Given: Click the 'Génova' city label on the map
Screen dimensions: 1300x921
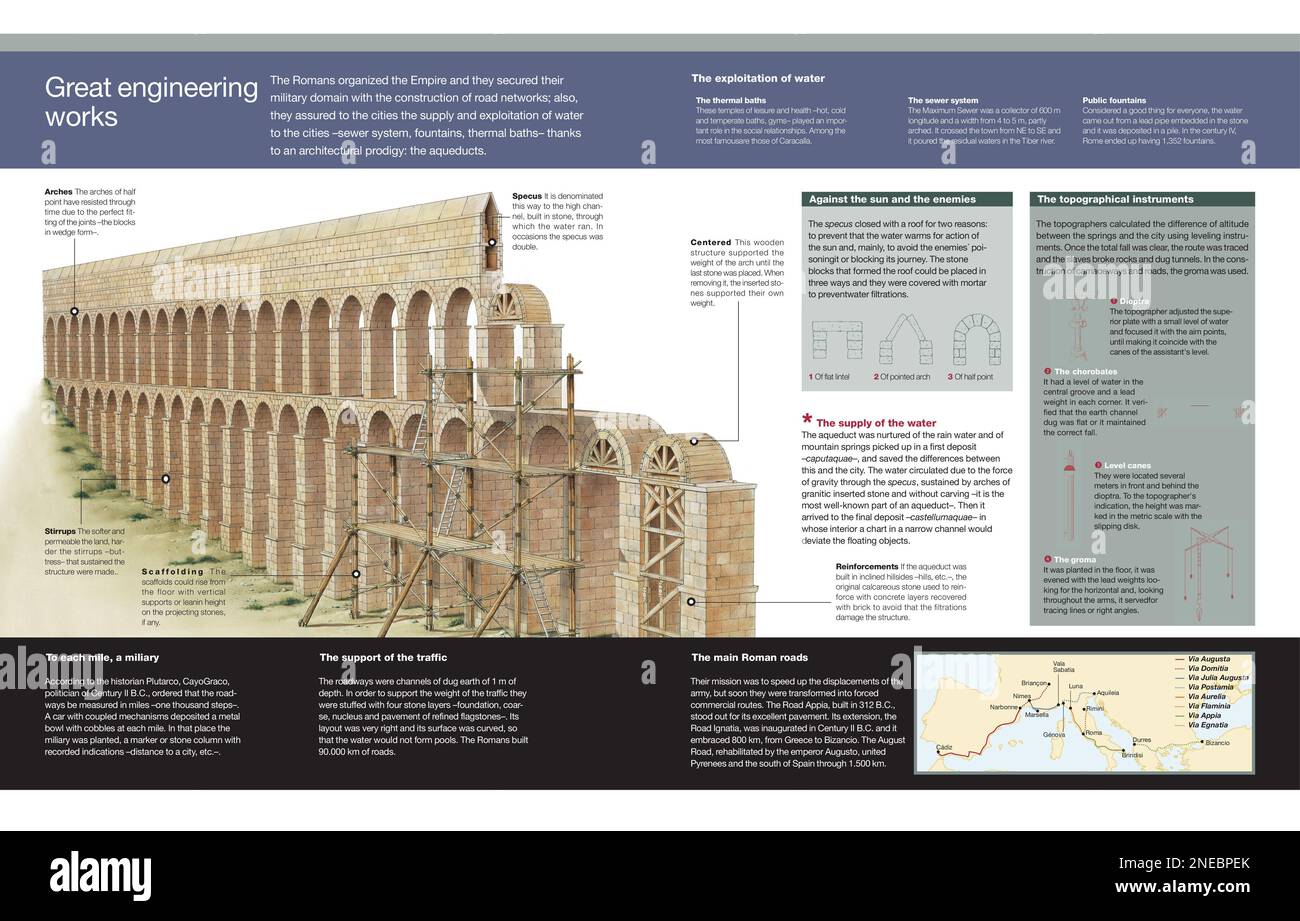Looking at the screenshot, I should coord(1054,734).
